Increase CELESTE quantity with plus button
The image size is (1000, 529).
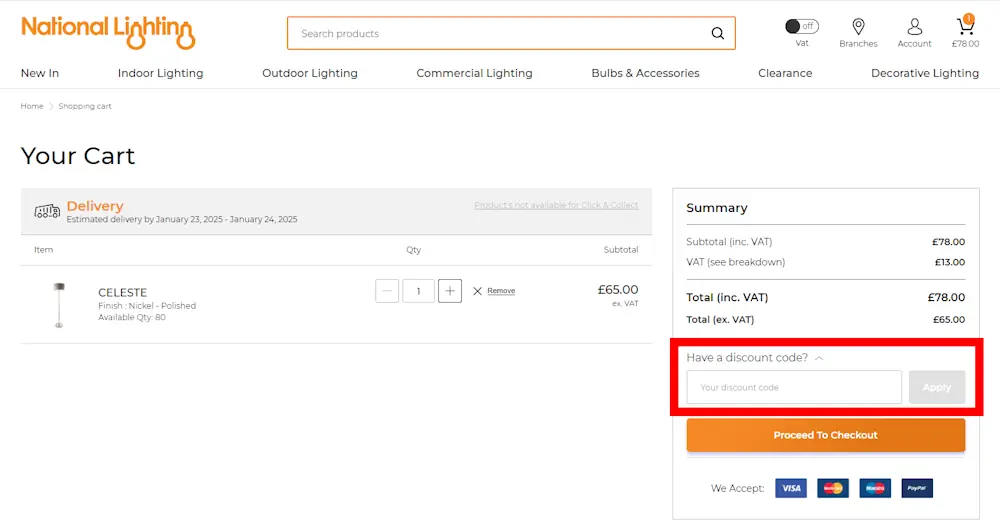pos(450,291)
